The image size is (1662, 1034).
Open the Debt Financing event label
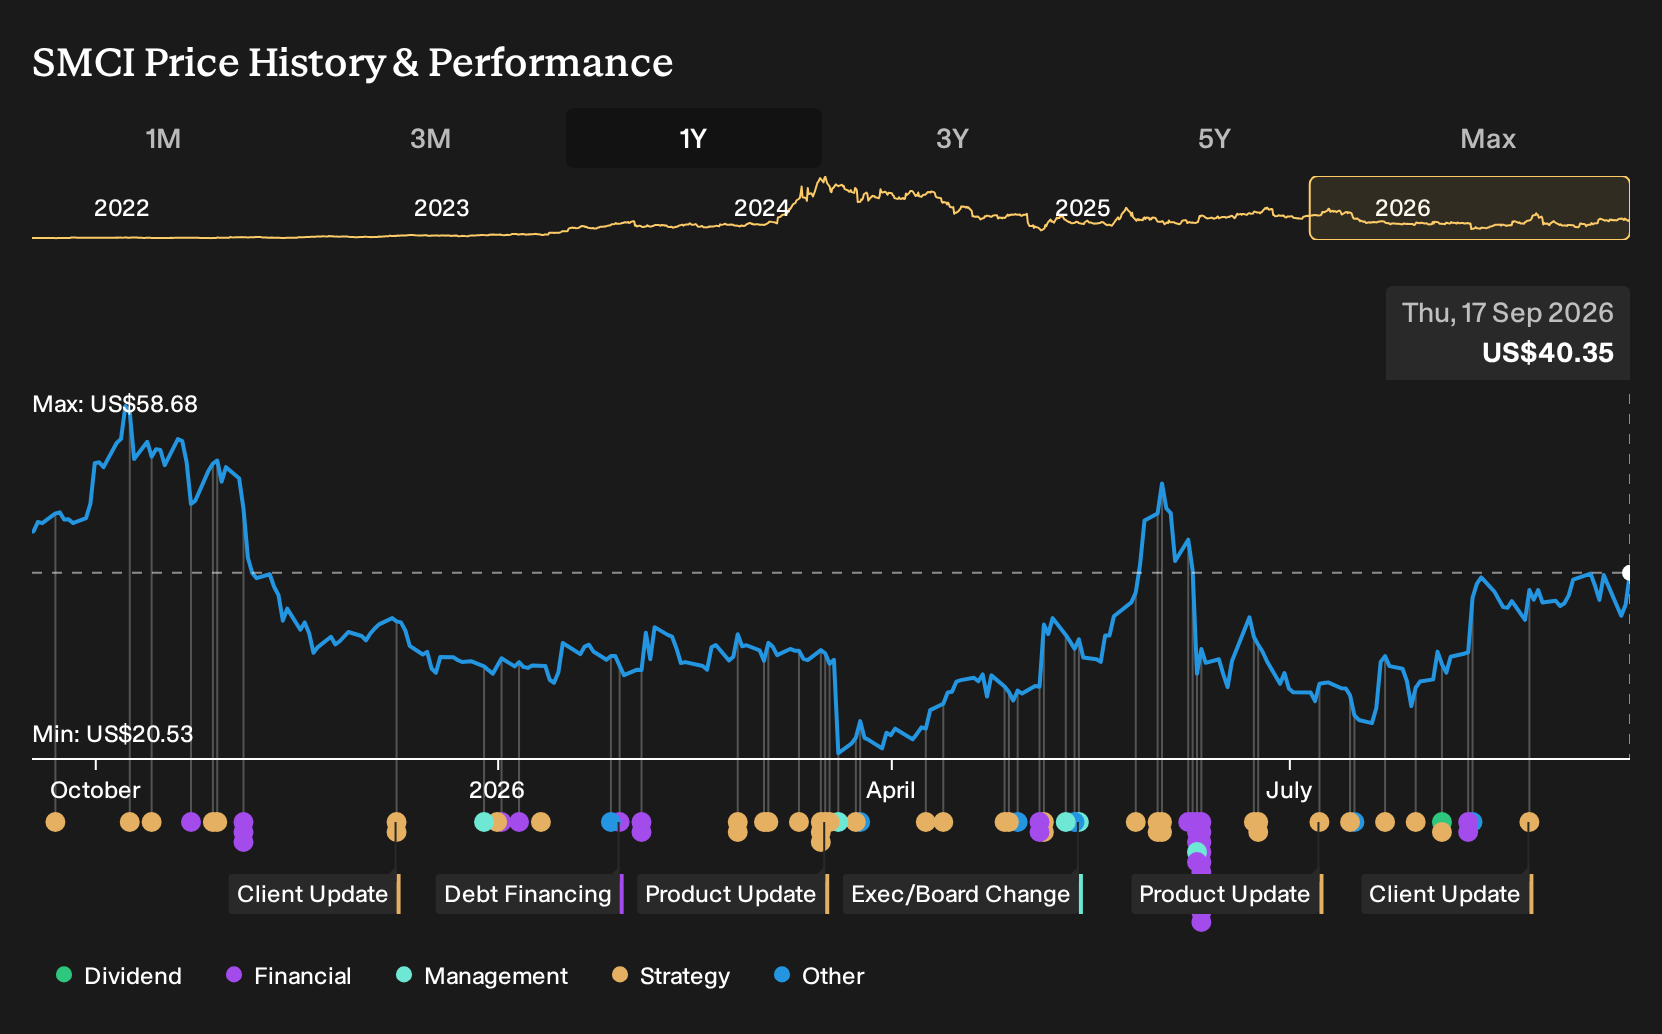530,894
